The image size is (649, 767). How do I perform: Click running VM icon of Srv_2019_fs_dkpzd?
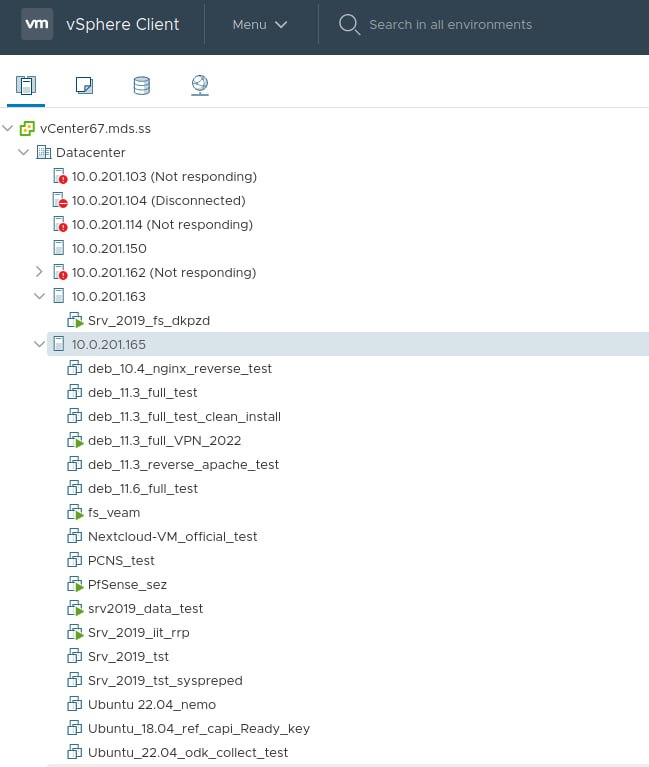[75, 320]
